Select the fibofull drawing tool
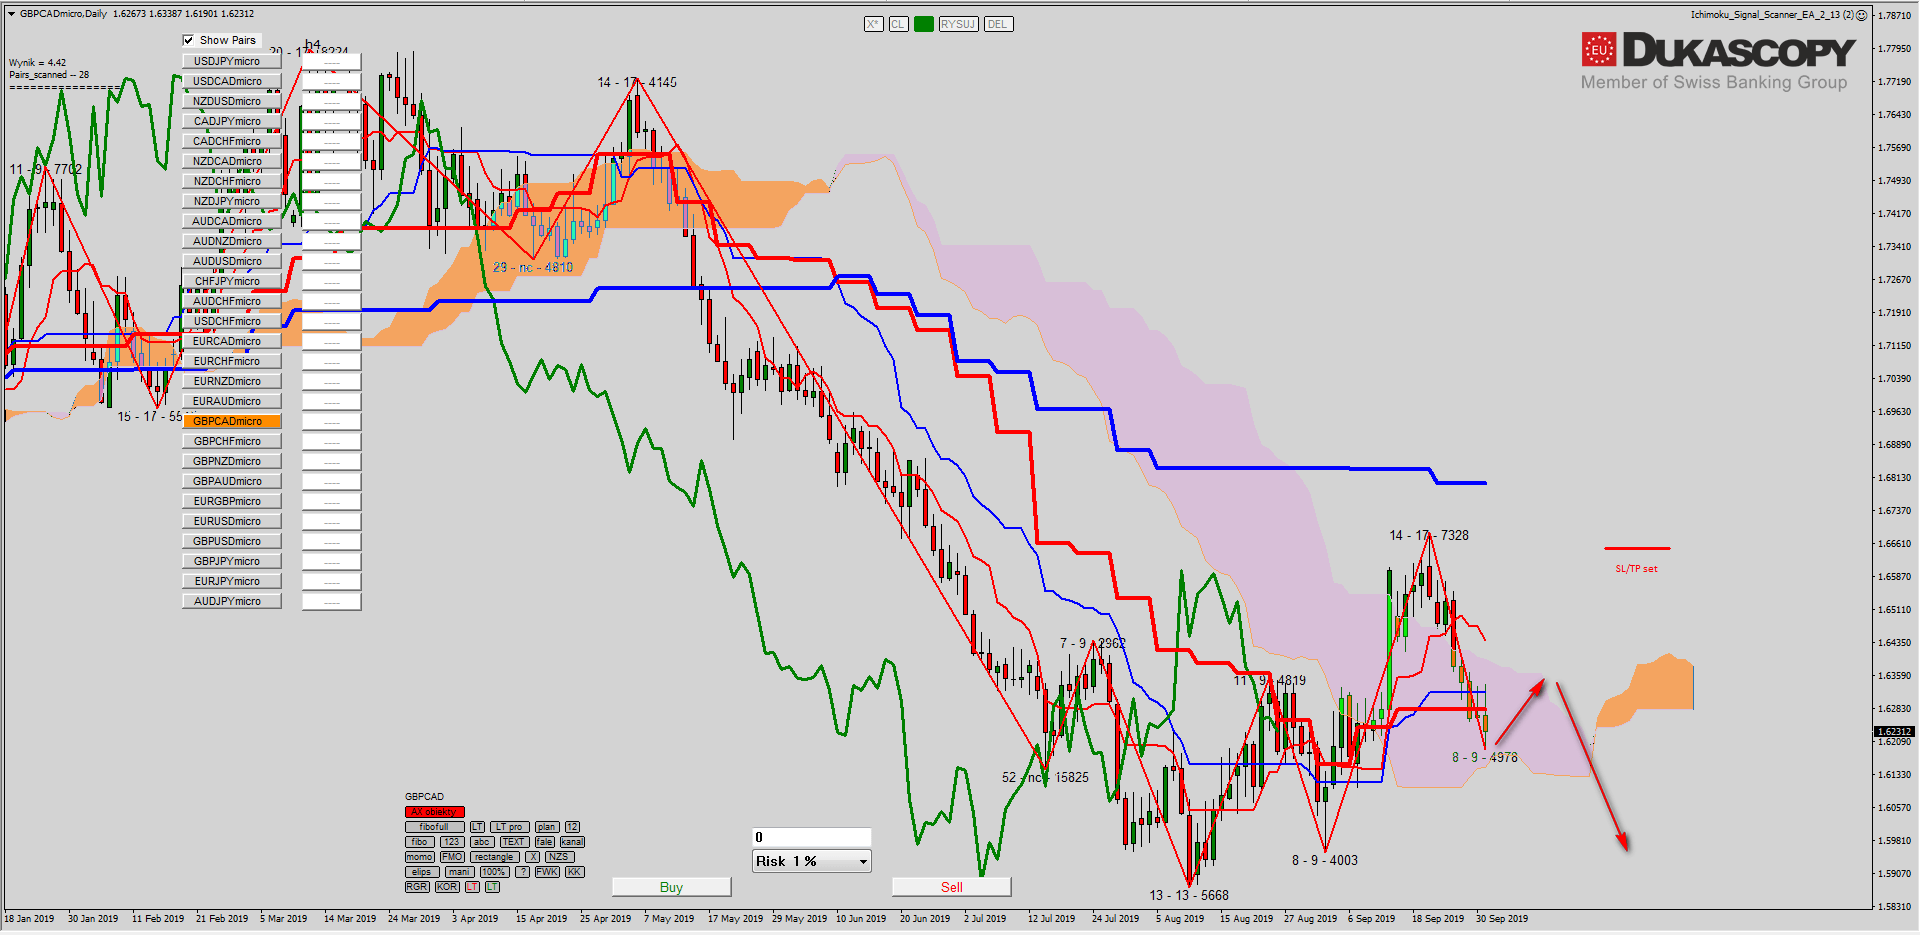1920x935 pixels. point(434,827)
